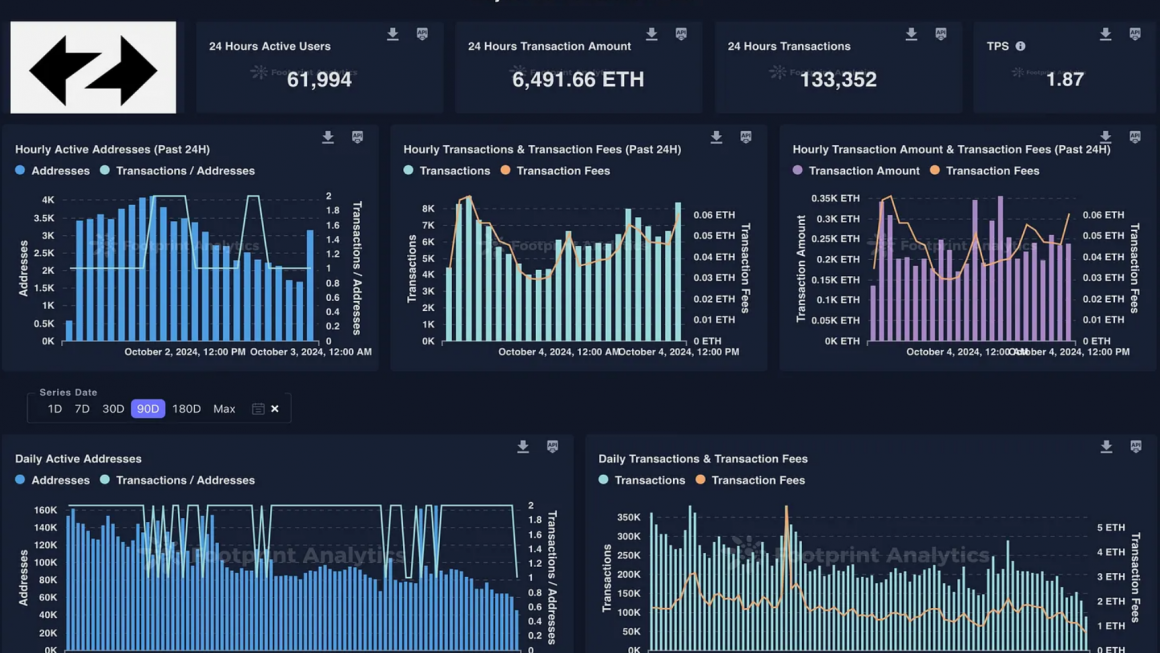Download the 24 Hours Transactions card
The image size is (1160, 653).
click(911, 34)
